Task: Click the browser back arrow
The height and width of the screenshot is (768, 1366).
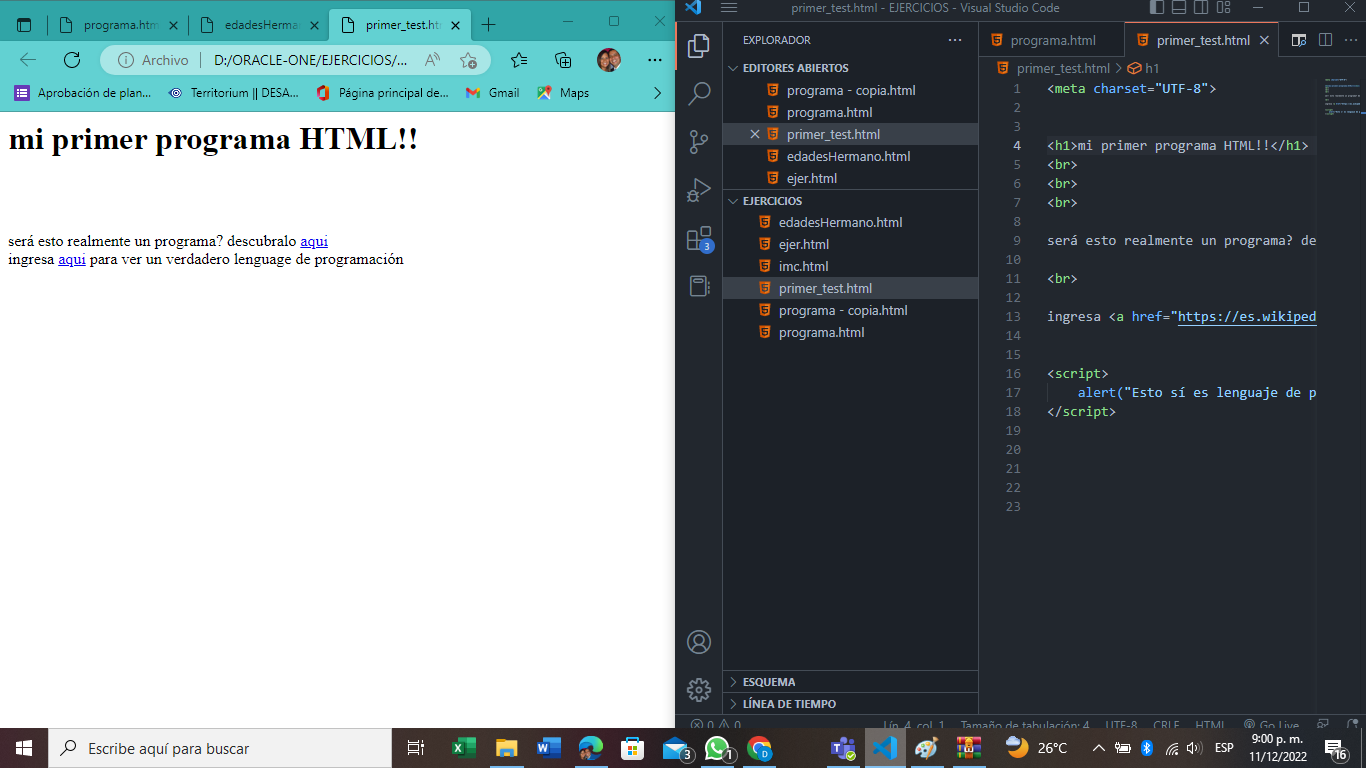Action: tap(28, 60)
